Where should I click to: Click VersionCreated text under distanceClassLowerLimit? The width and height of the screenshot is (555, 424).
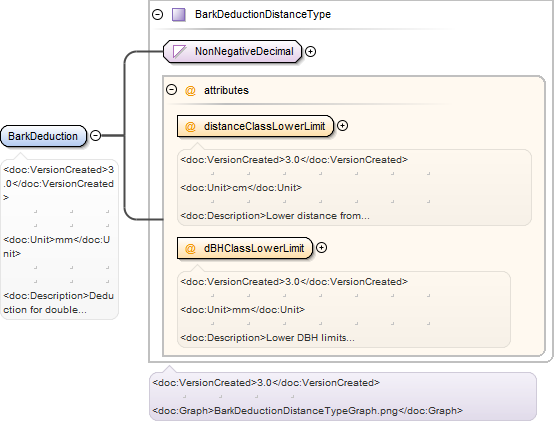point(294,160)
